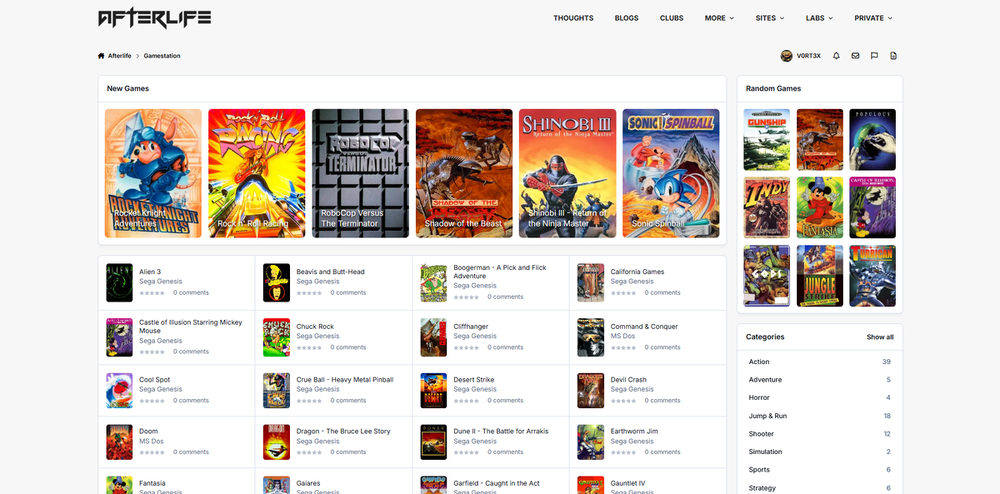The height and width of the screenshot is (494, 1000).
Task: Click the document icon beside flag
Action: coord(893,56)
